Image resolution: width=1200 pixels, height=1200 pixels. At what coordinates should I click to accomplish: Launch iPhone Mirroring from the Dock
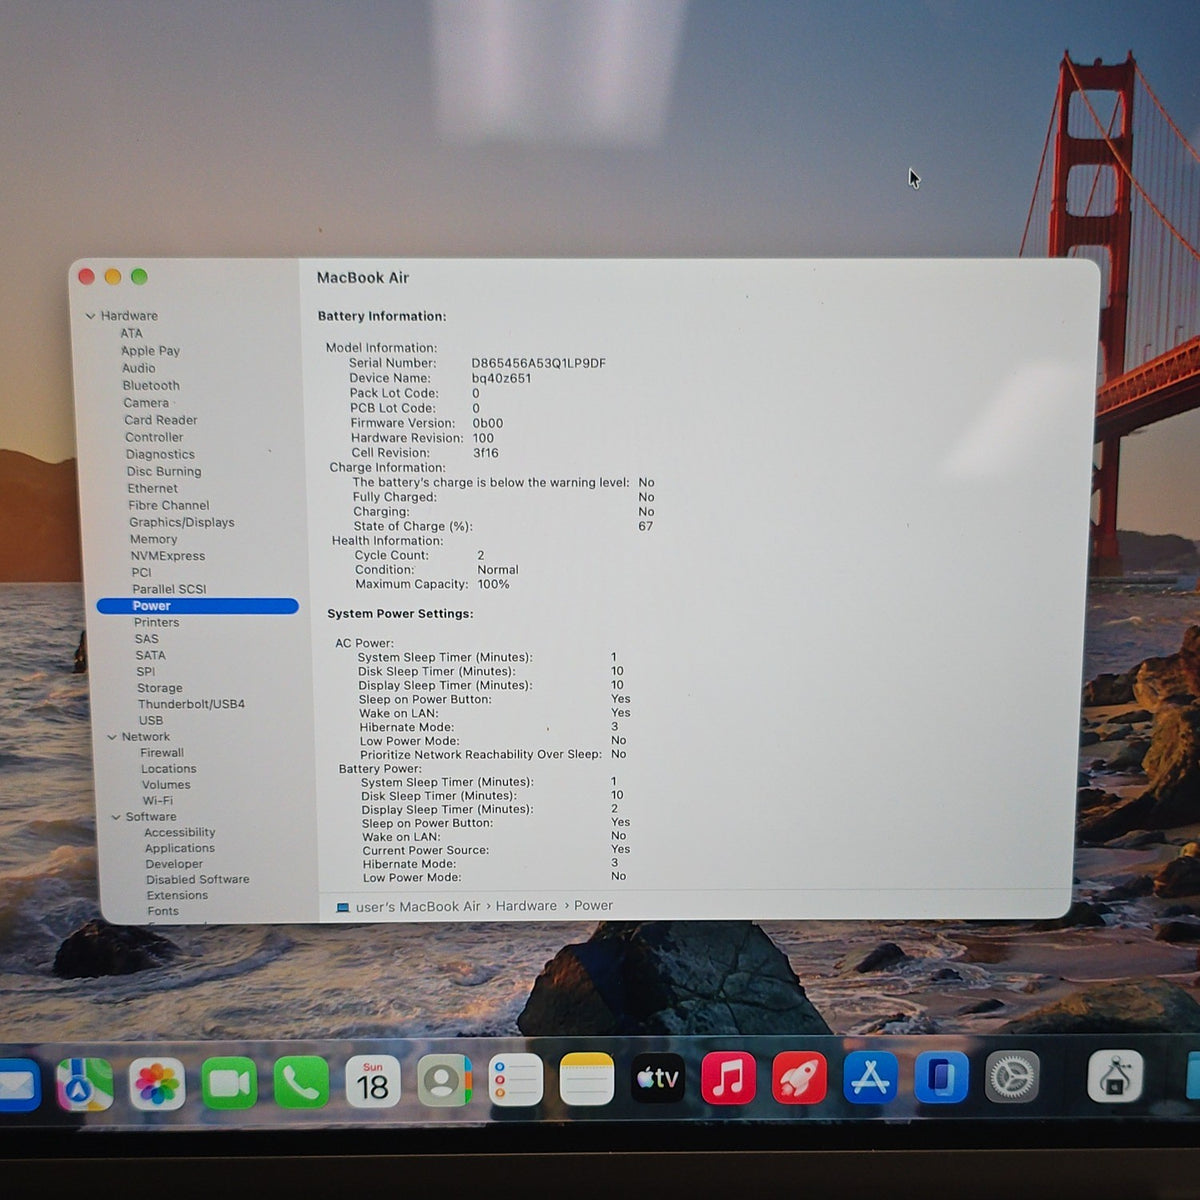point(940,1076)
